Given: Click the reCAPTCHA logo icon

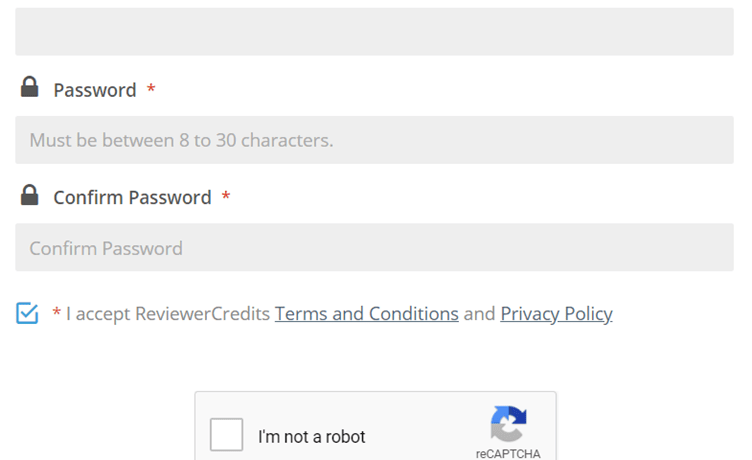Looking at the screenshot, I should (508, 424).
